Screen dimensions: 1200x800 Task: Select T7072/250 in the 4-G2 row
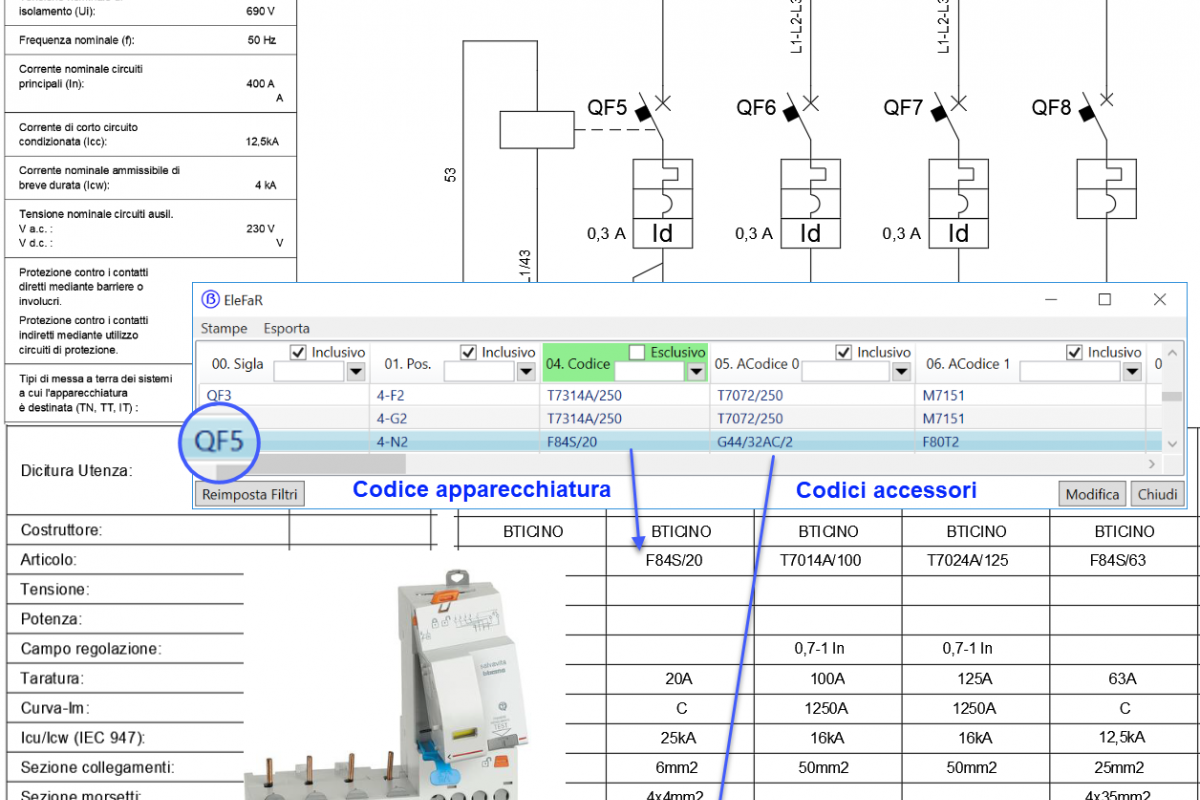750,419
